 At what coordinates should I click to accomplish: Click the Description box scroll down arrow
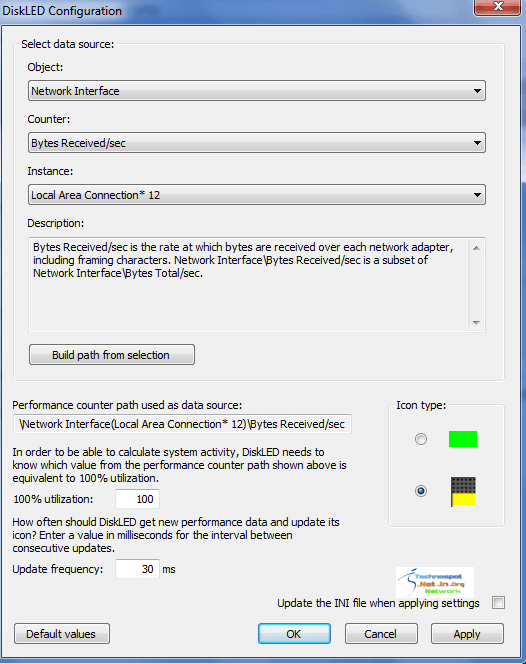pyautogui.click(x=476, y=323)
